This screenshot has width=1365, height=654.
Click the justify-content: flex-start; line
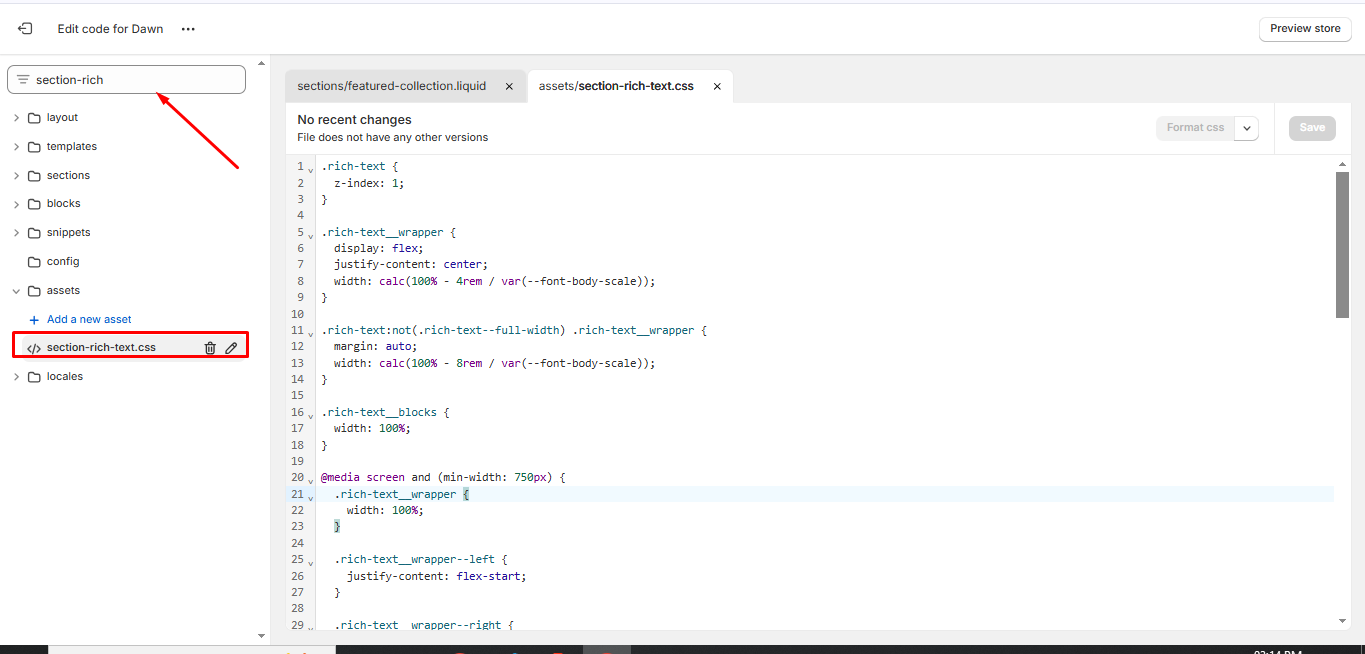coord(436,576)
